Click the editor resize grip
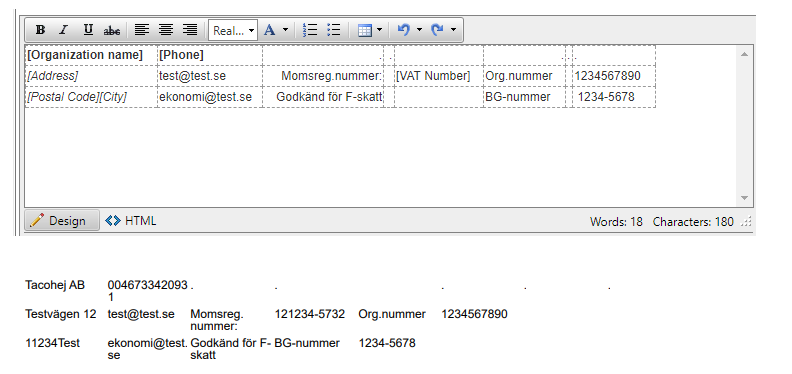This screenshot has height=374, width=792. 746,221
